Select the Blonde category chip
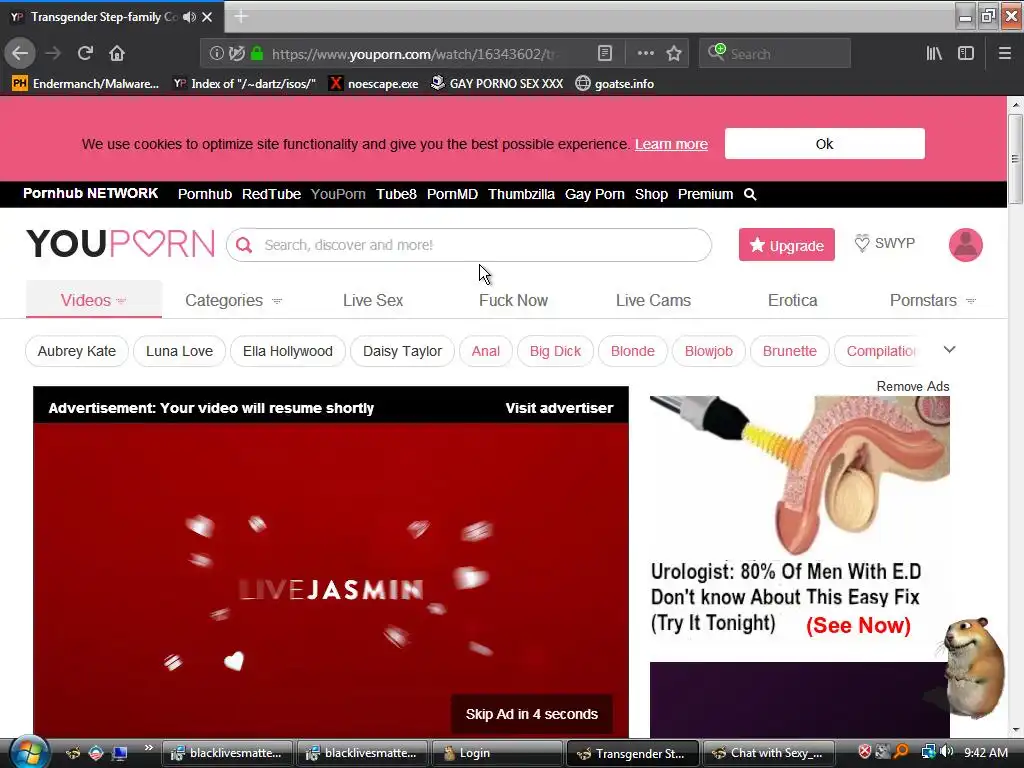 click(x=632, y=351)
